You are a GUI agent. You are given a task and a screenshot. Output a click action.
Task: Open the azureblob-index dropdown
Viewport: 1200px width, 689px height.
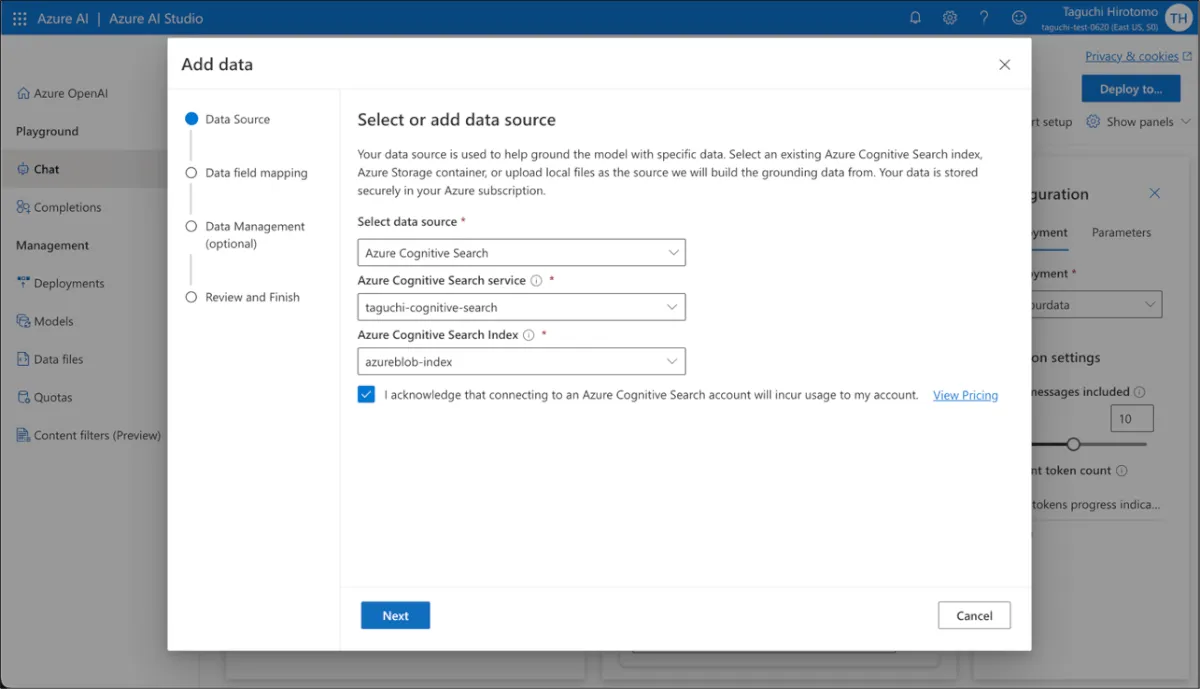point(521,361)
